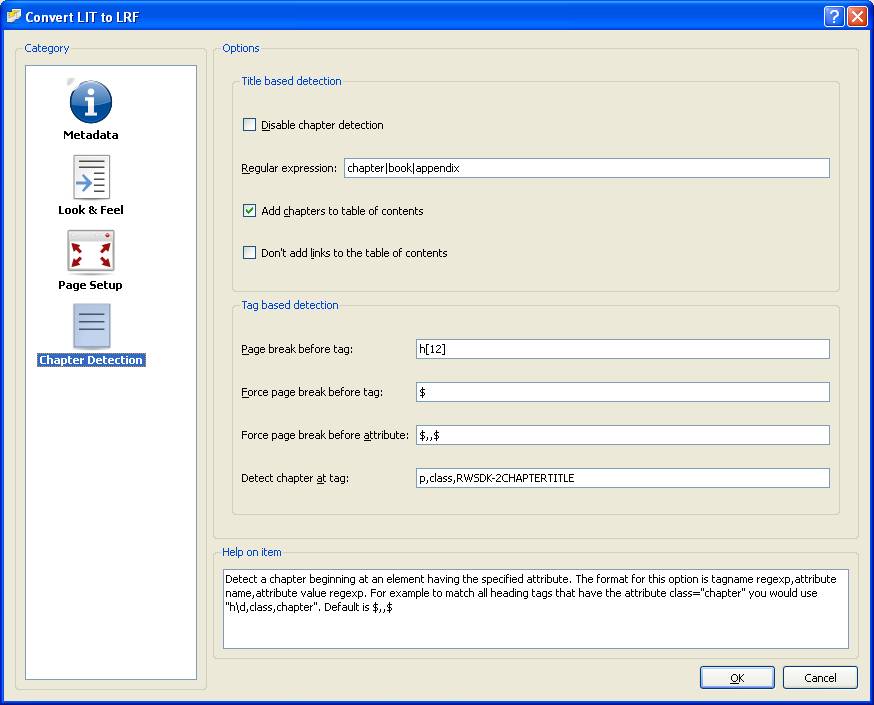
Task: Select the Page Setup label text
Action: (90, 285)
